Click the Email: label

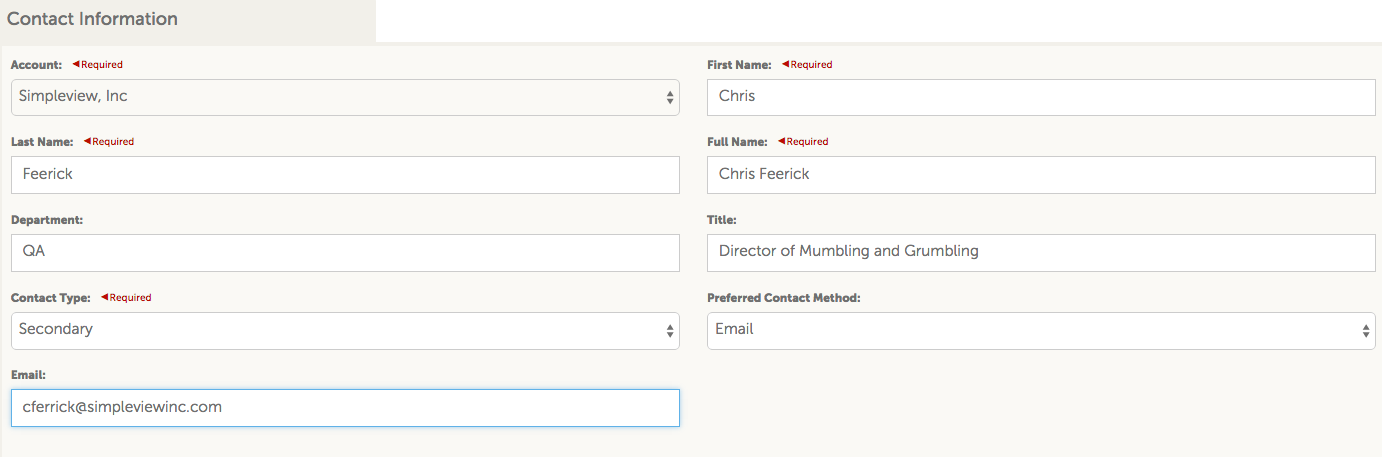click(x=29, y=375)
